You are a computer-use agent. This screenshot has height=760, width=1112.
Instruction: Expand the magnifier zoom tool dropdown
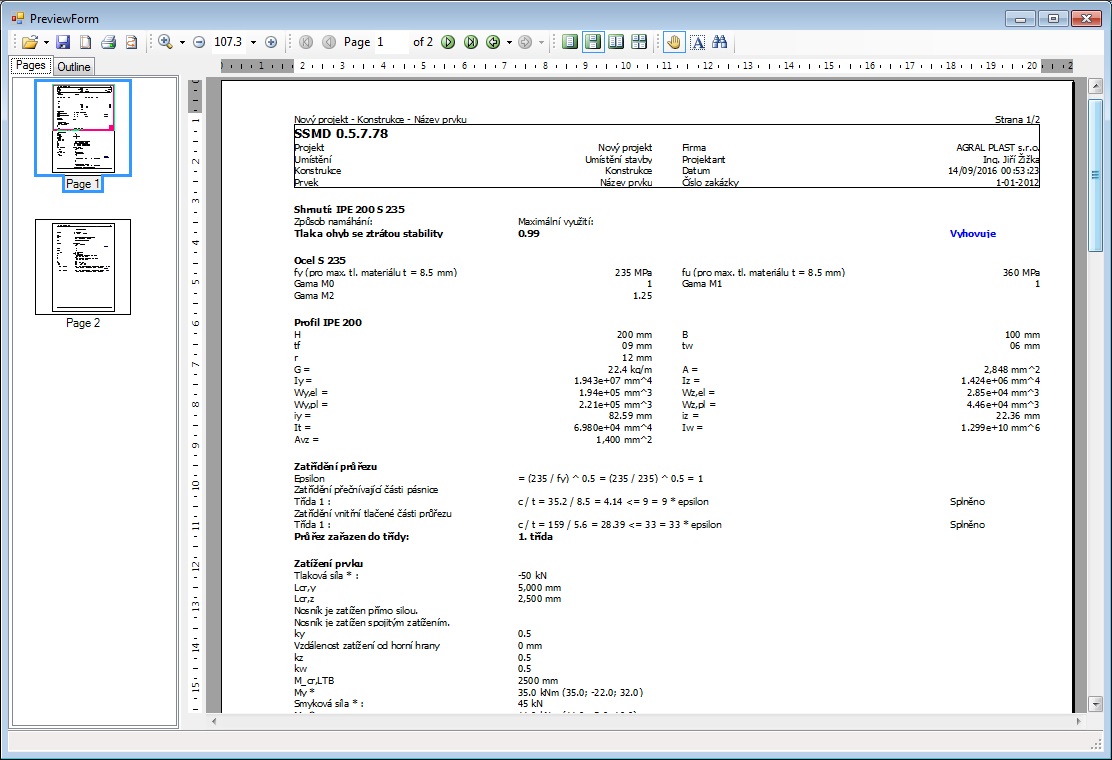(x=182, y=42)
